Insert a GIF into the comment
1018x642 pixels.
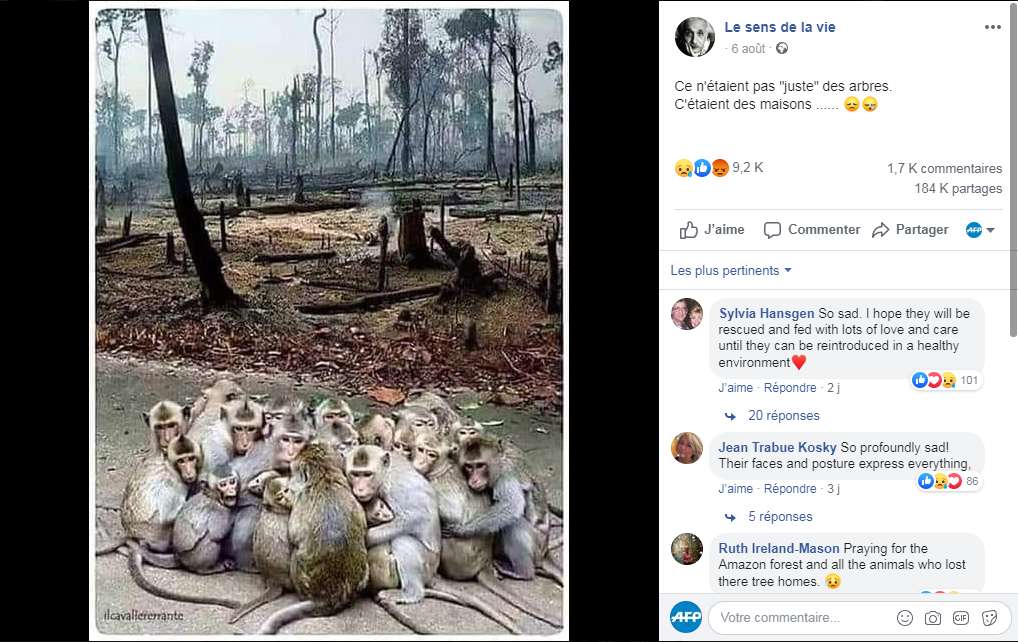coord(961,618)
